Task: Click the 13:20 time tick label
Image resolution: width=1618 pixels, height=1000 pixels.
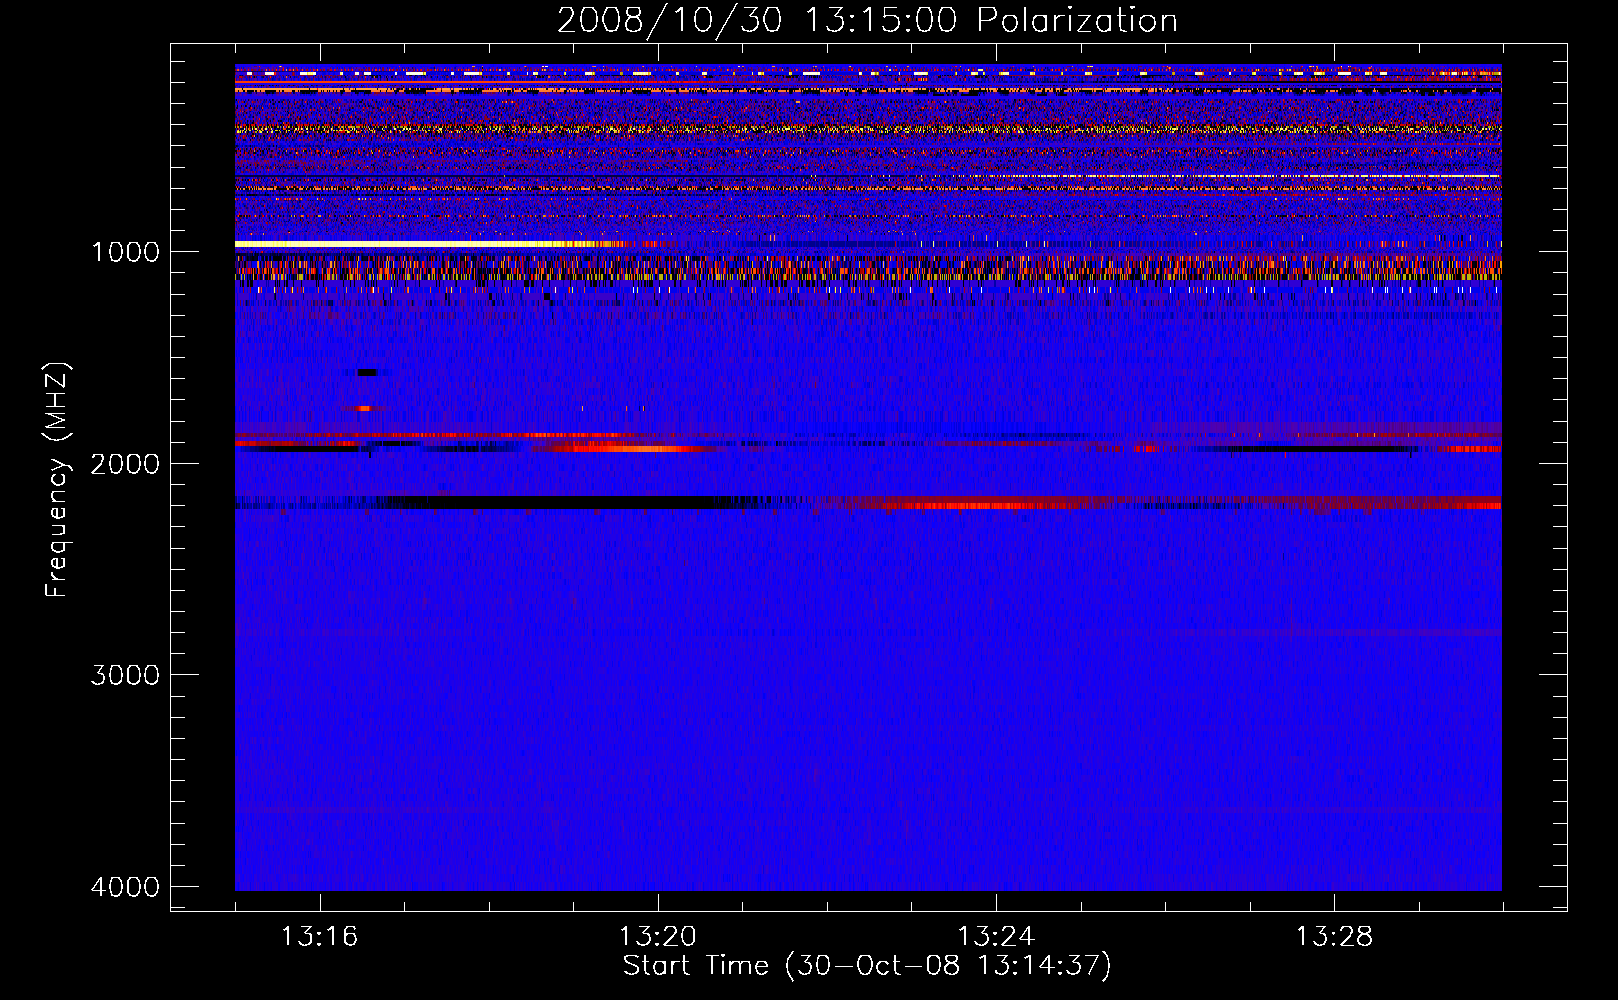Action: click(657, 937)
